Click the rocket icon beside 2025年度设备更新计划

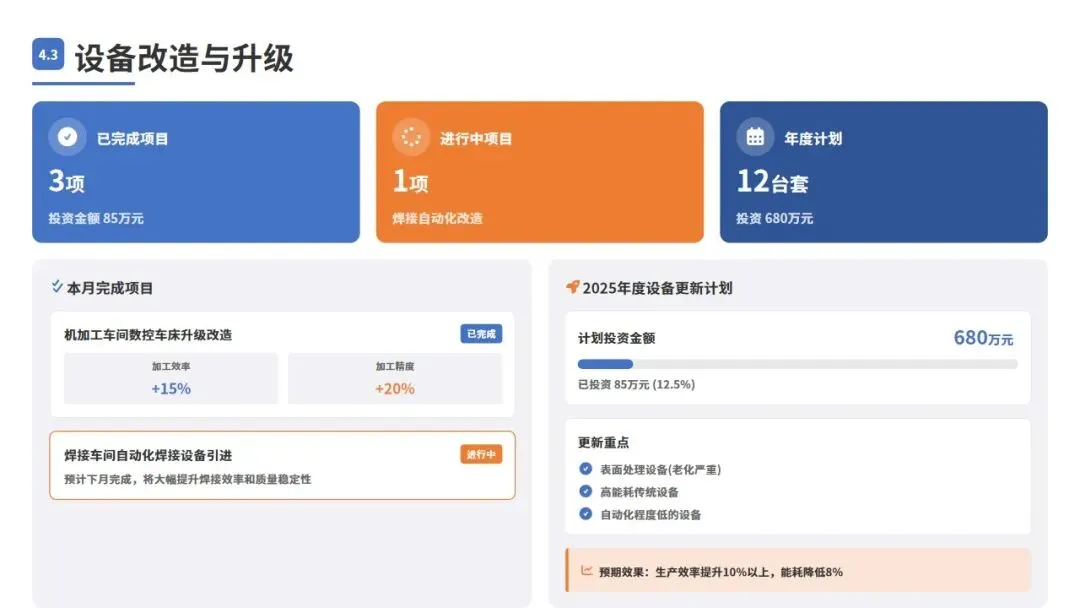[x=572, y=286]
